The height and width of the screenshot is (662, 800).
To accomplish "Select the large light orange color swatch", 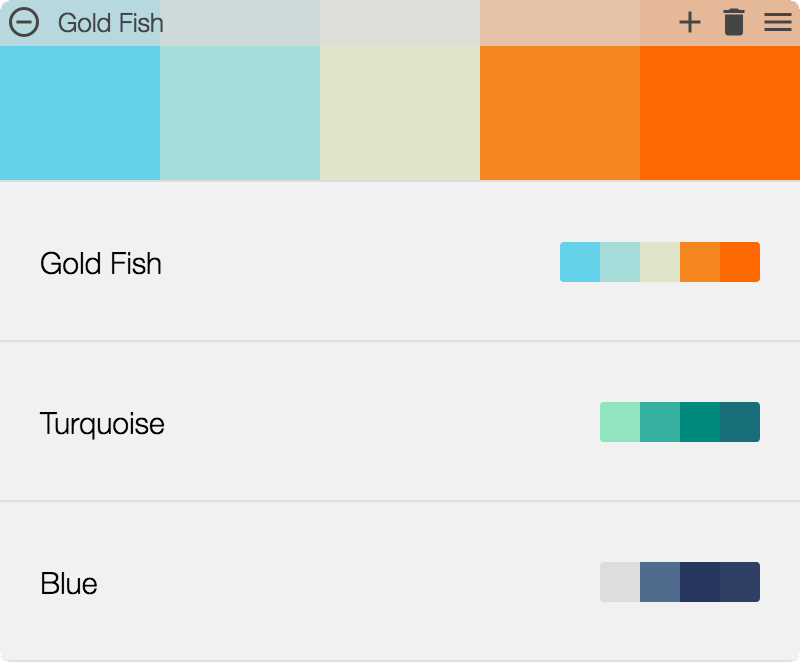I will (560, 112).
